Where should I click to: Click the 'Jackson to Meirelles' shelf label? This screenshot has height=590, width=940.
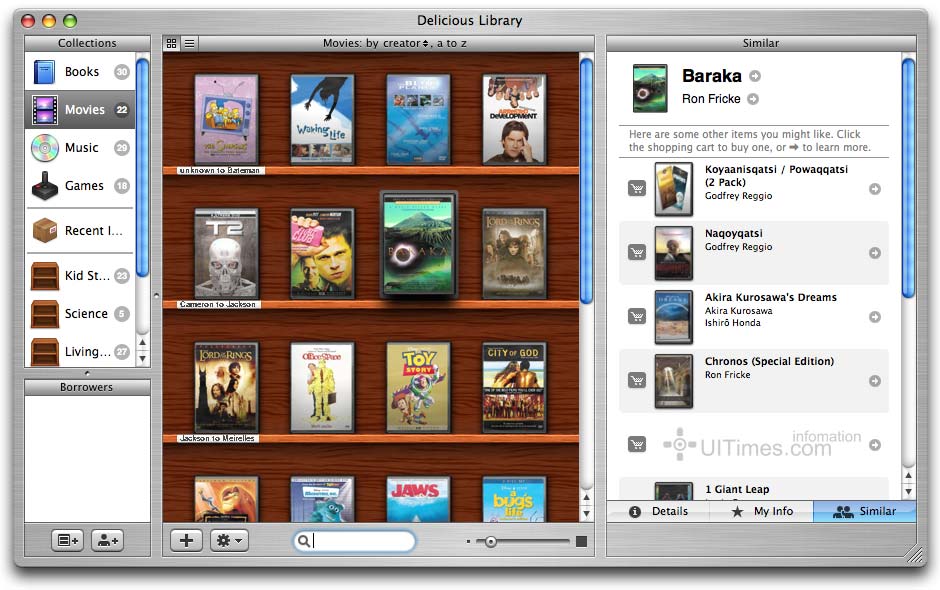click(217, 438)
